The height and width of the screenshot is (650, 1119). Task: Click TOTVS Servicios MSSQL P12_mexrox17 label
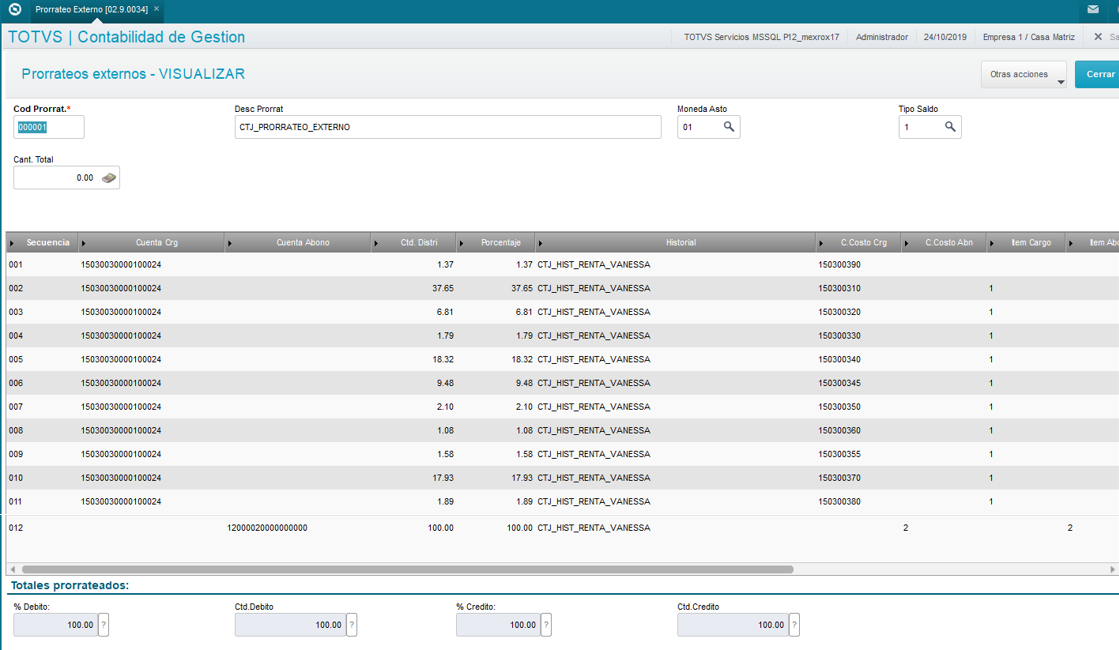(x=761, y=37)
